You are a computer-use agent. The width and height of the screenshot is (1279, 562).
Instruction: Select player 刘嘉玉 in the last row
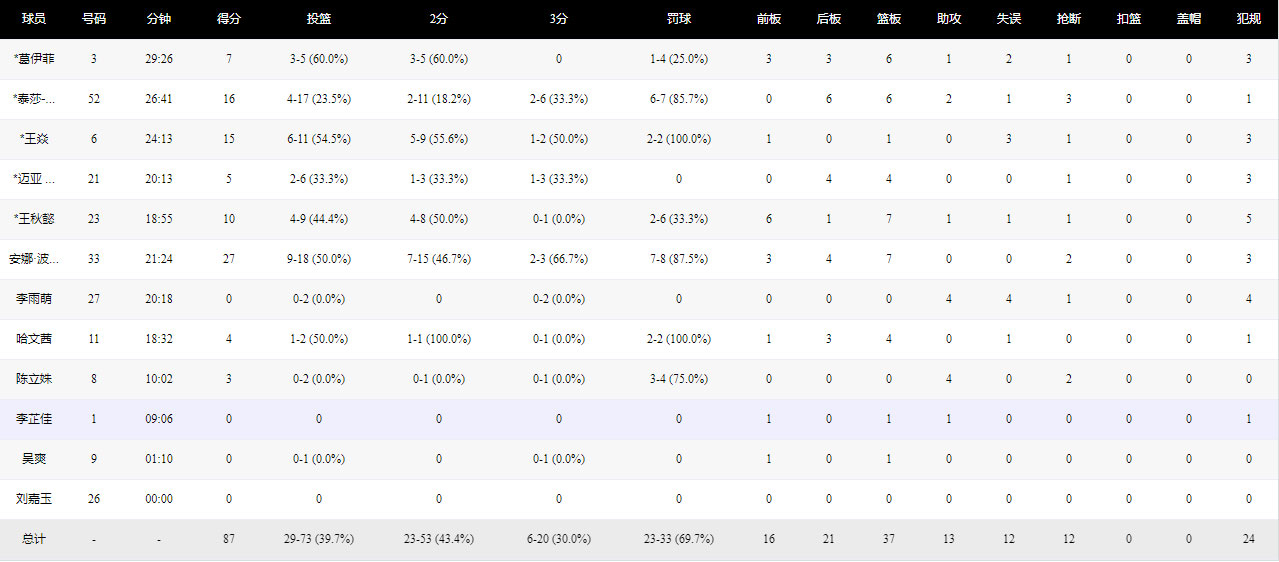tap(34, 499)
